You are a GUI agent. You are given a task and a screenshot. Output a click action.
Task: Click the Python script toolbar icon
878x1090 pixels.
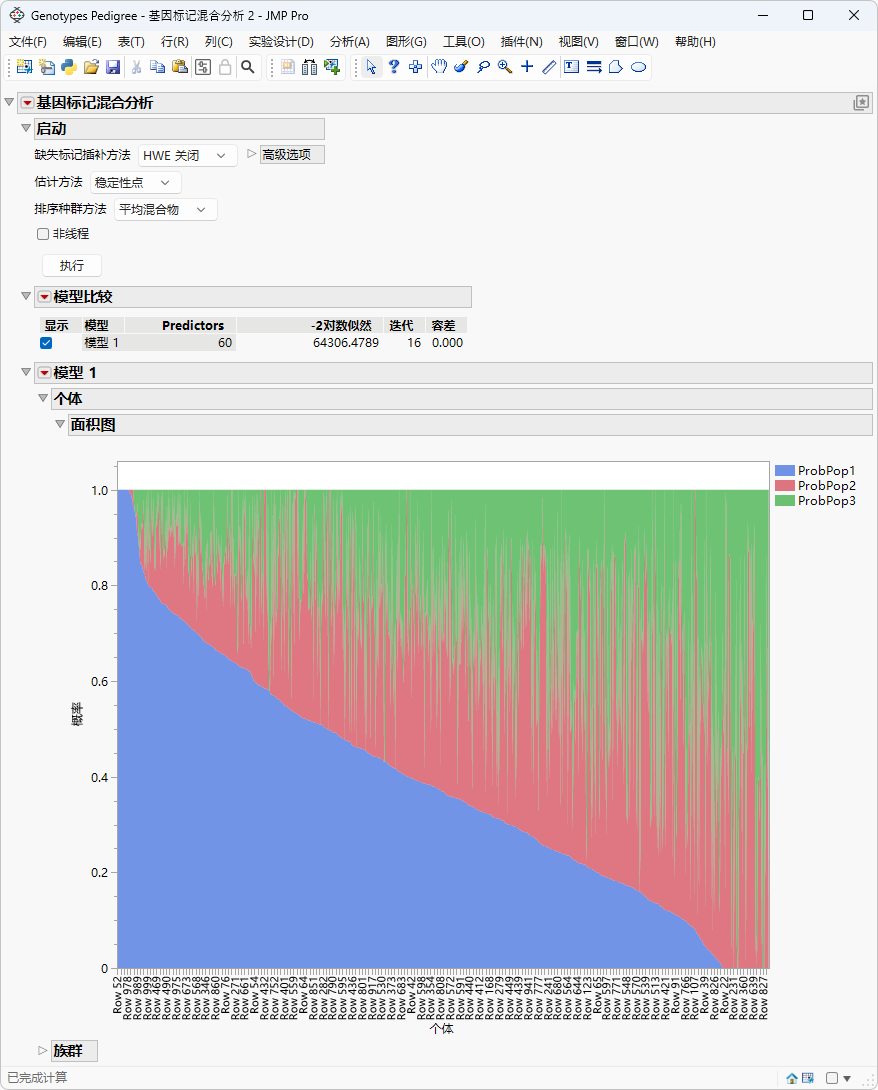[69, 67]
